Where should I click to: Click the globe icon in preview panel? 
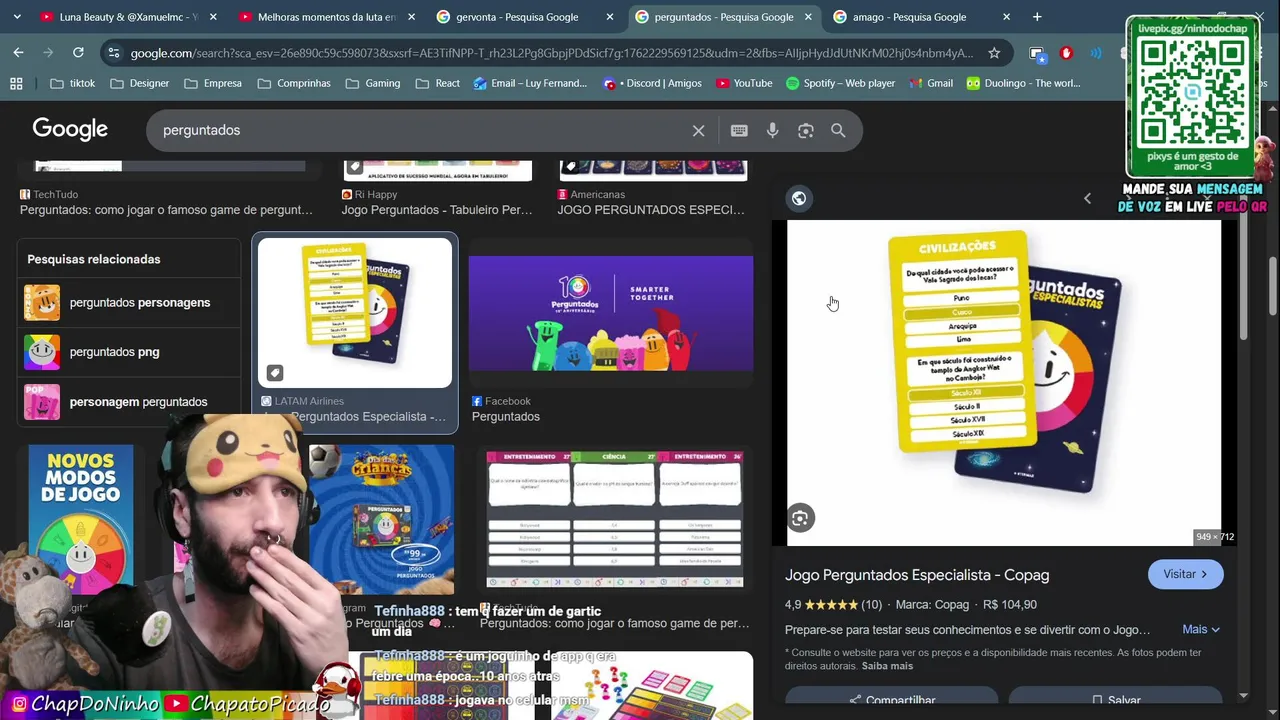click(798, 198)
